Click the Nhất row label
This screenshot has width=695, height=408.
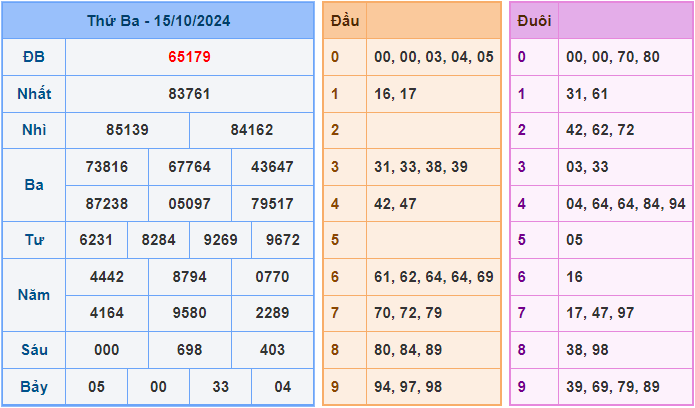(x=33, y=94)
